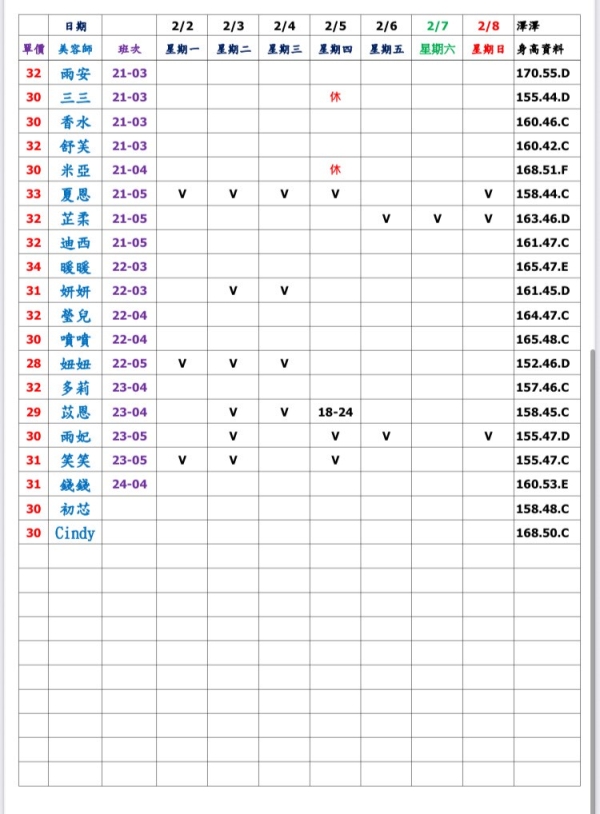Select the 170.55.D height data cell
Screen dimensions: 600x814
[543, 73]
